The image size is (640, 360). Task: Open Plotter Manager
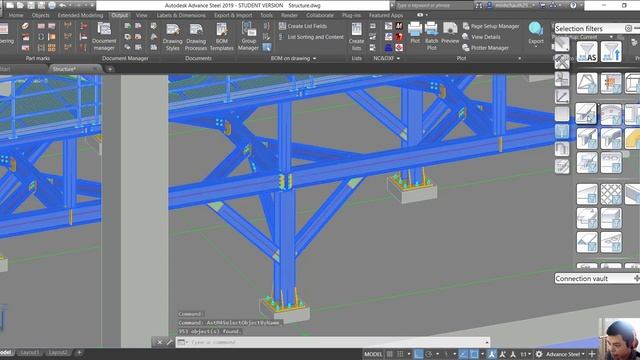[485, 48]
